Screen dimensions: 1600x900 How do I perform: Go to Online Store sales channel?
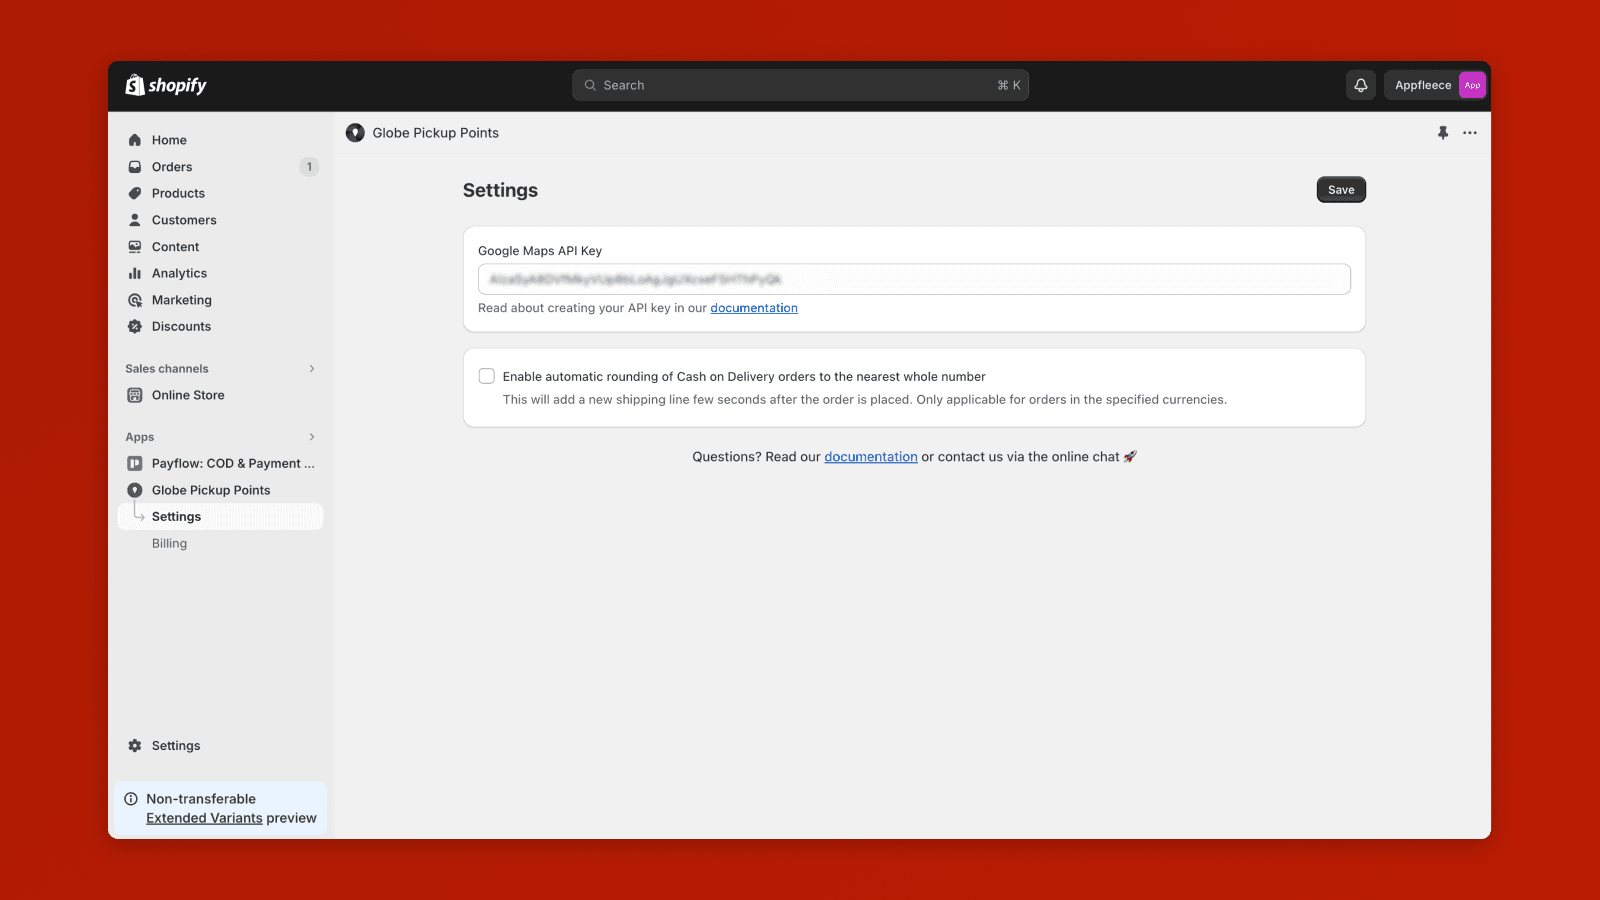[188, 395]
